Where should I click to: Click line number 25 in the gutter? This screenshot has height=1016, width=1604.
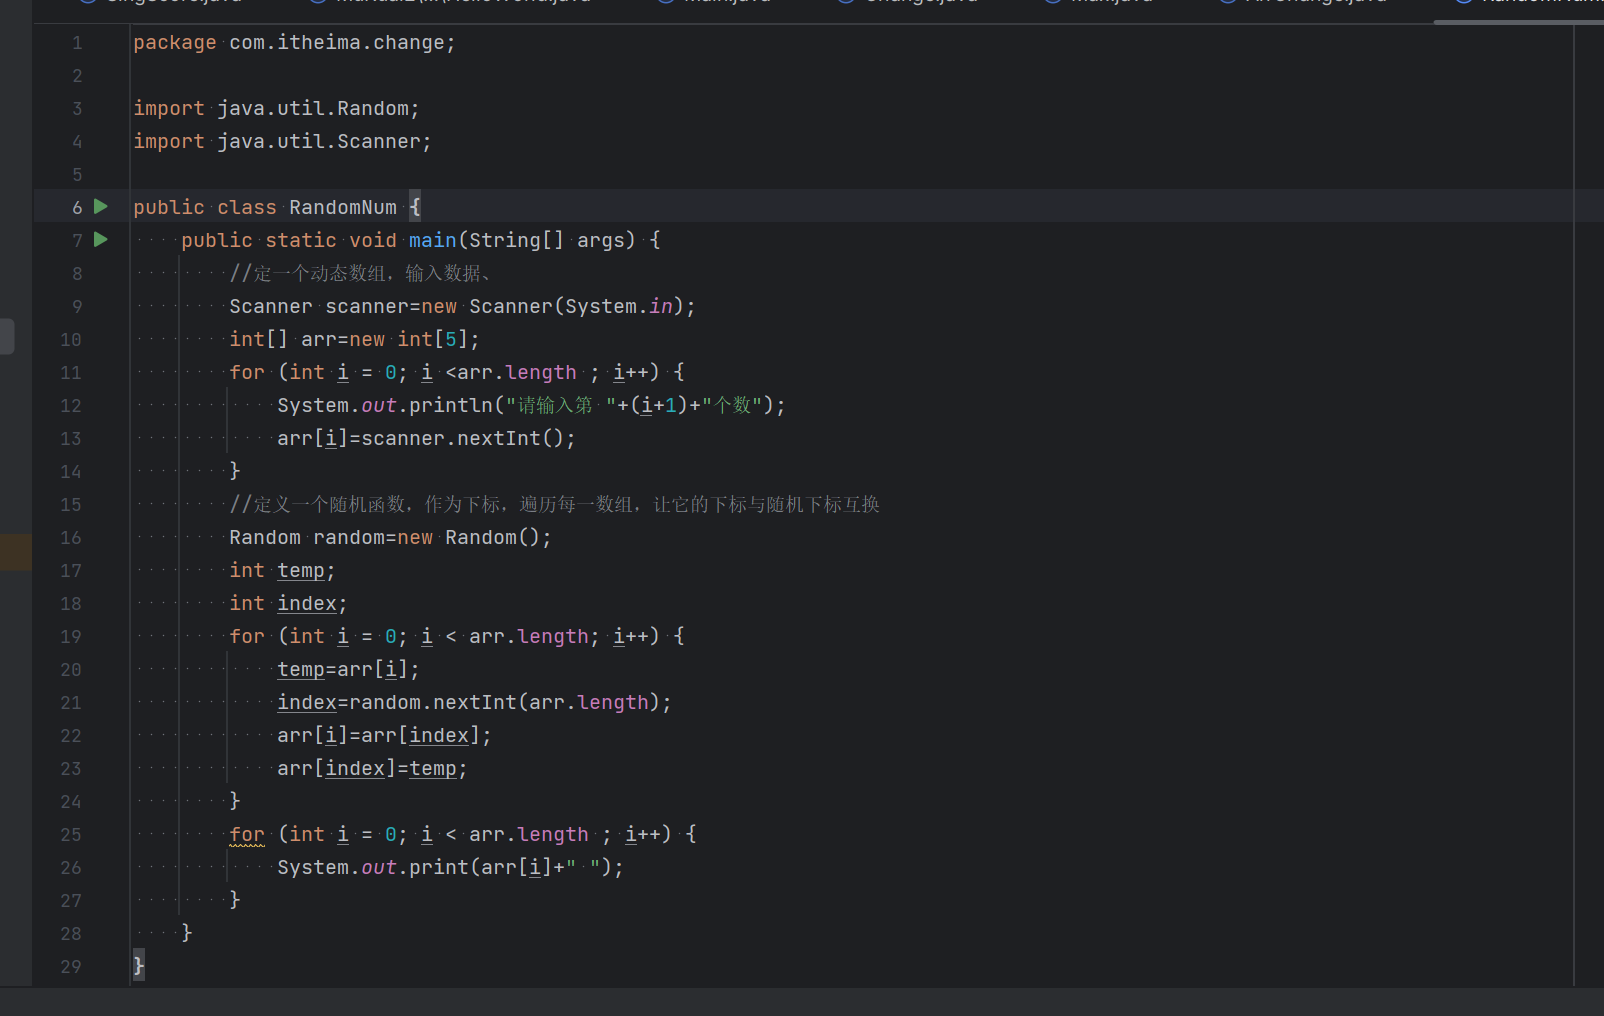(71, 835)
